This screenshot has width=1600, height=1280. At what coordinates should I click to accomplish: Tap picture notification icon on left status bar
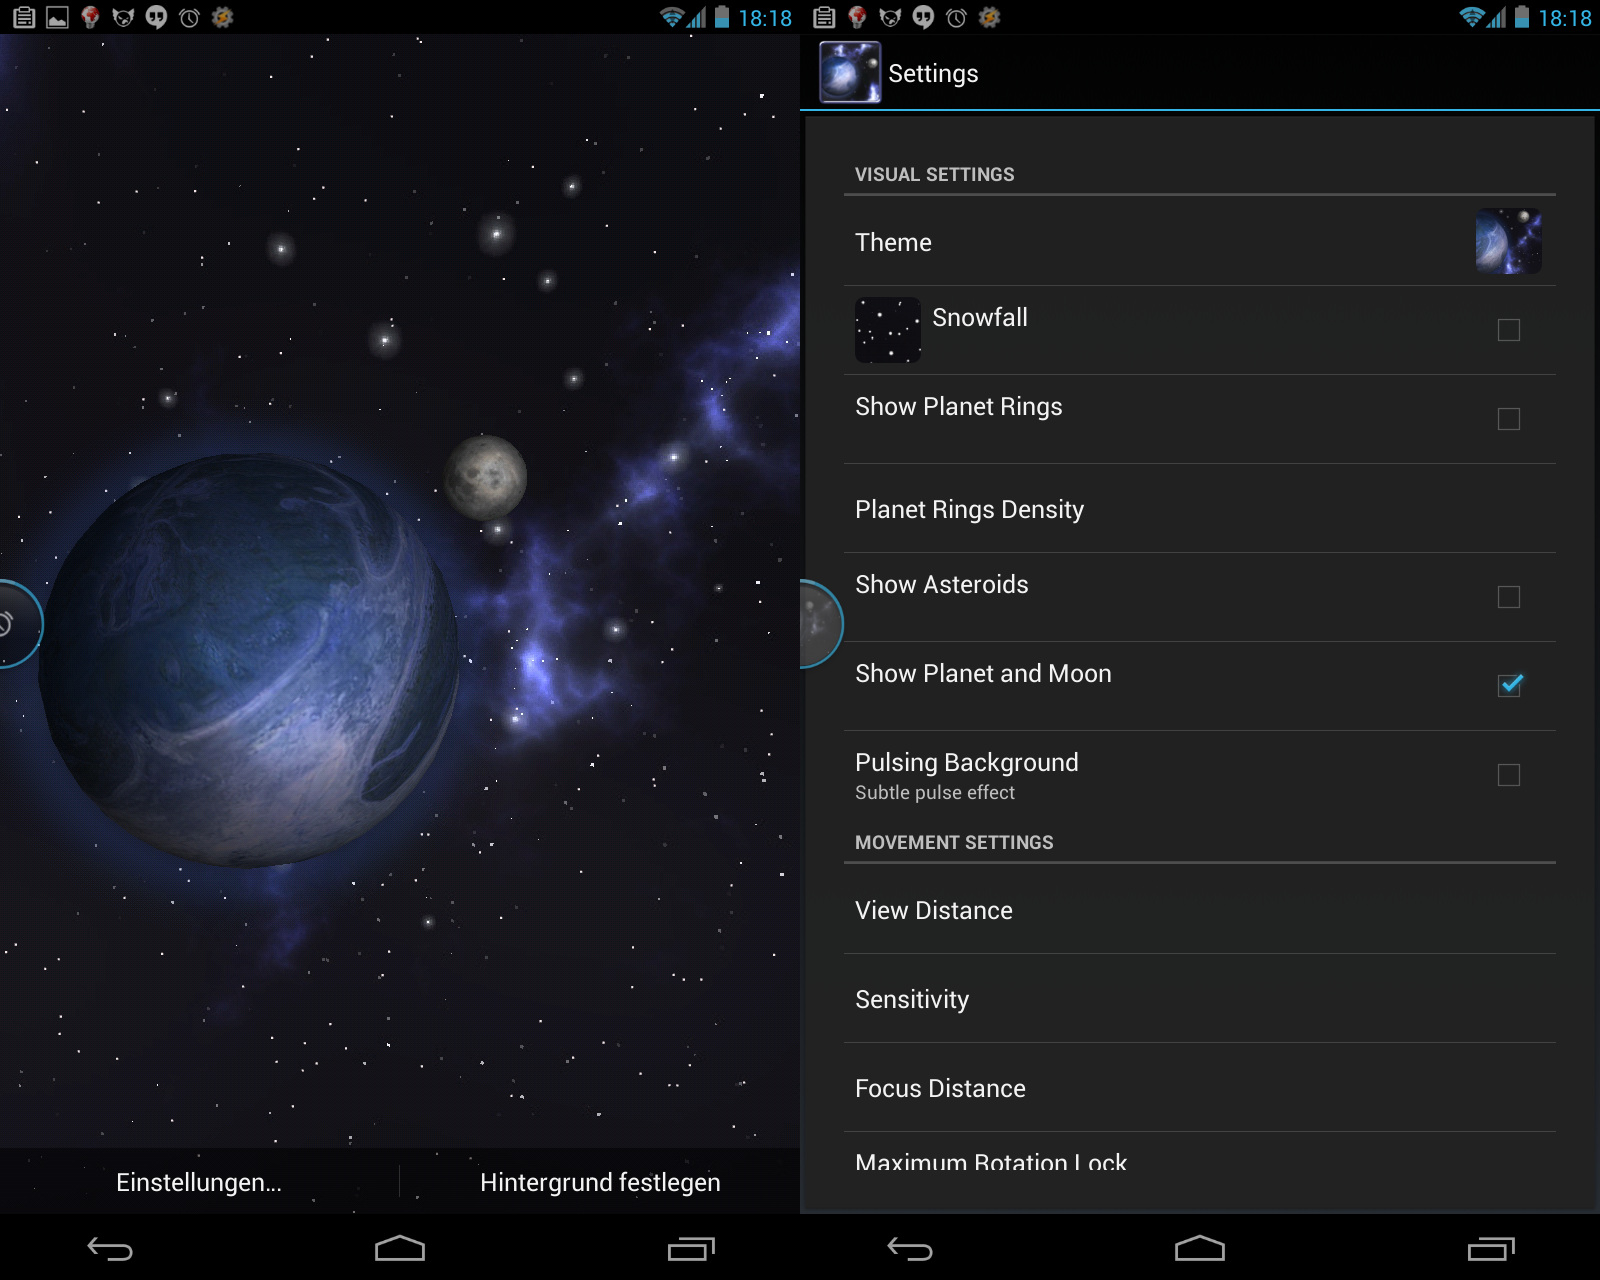coord(58,17)
